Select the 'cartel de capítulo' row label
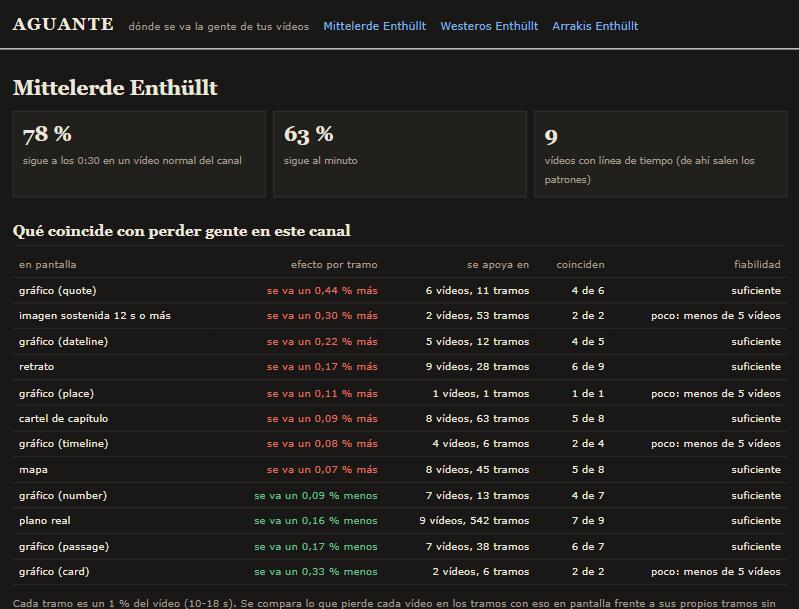 point(63,418)
